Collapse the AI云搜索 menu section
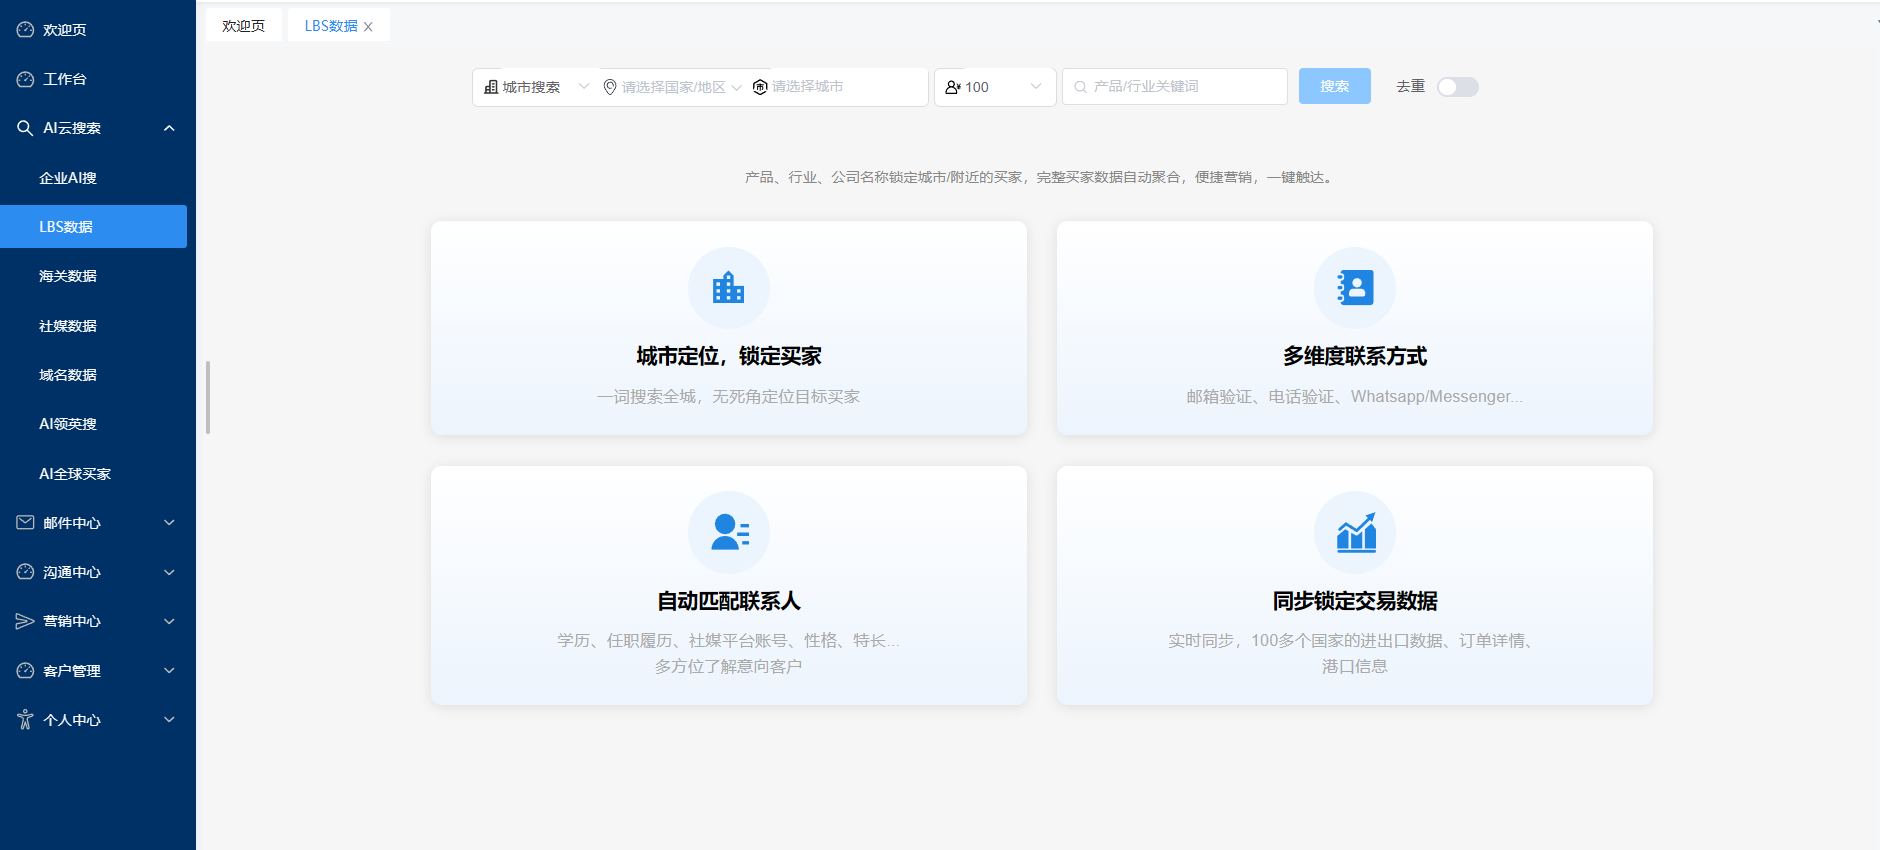Image resolution: width=1880 pixels, height=850 pixels. point(169,128)
